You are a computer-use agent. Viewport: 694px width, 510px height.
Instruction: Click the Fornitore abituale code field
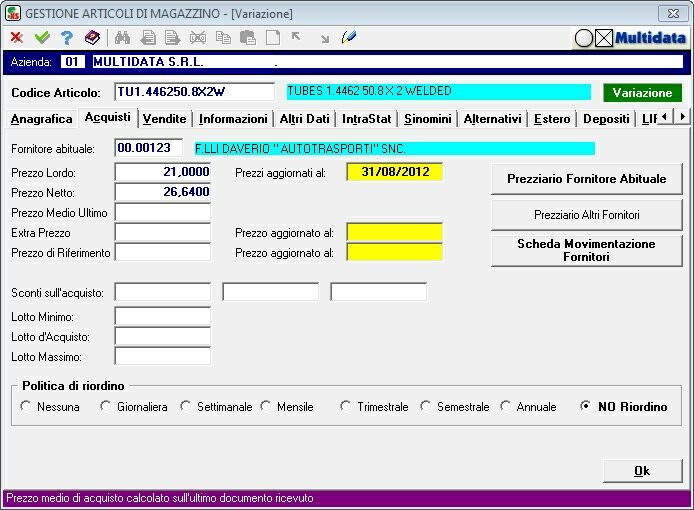149,147
